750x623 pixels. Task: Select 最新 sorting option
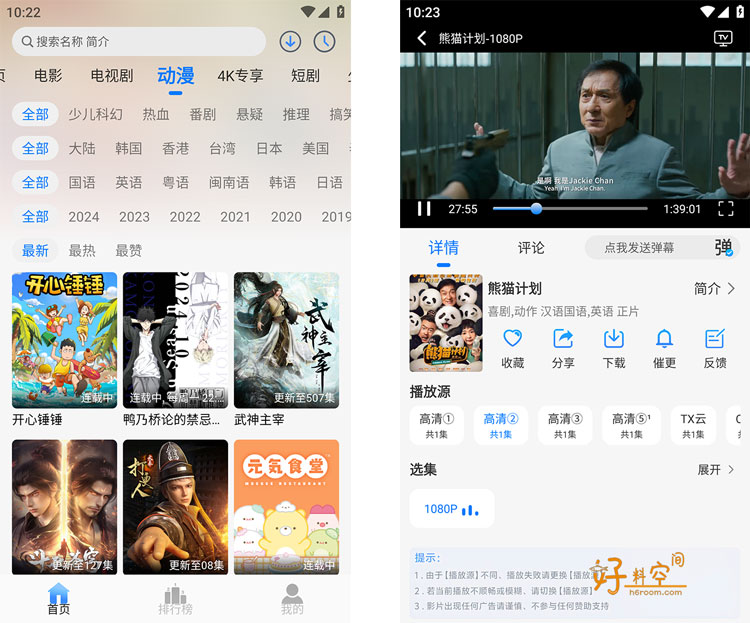(x=35, y=250)
